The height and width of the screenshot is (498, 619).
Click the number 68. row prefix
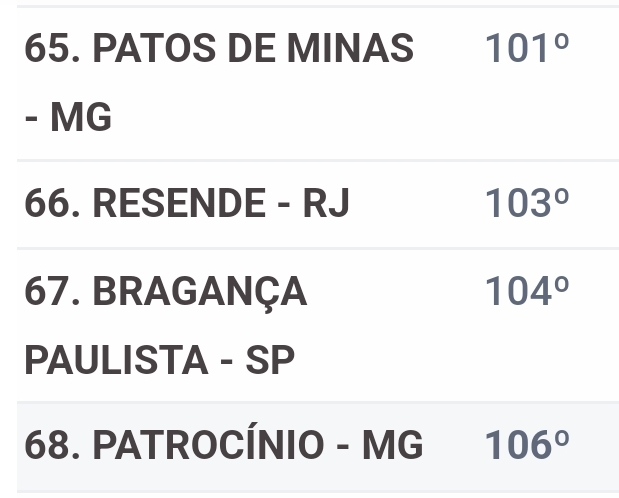point(51,446)
